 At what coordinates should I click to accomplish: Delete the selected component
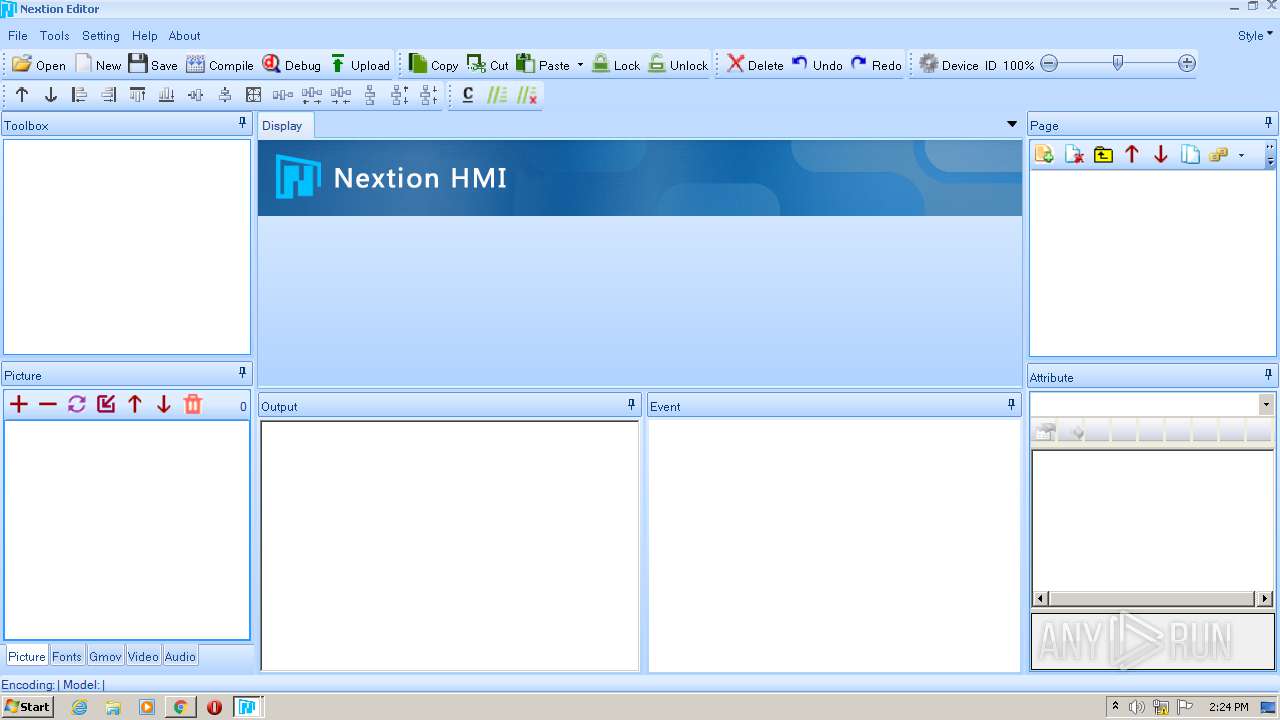point(755,64)
